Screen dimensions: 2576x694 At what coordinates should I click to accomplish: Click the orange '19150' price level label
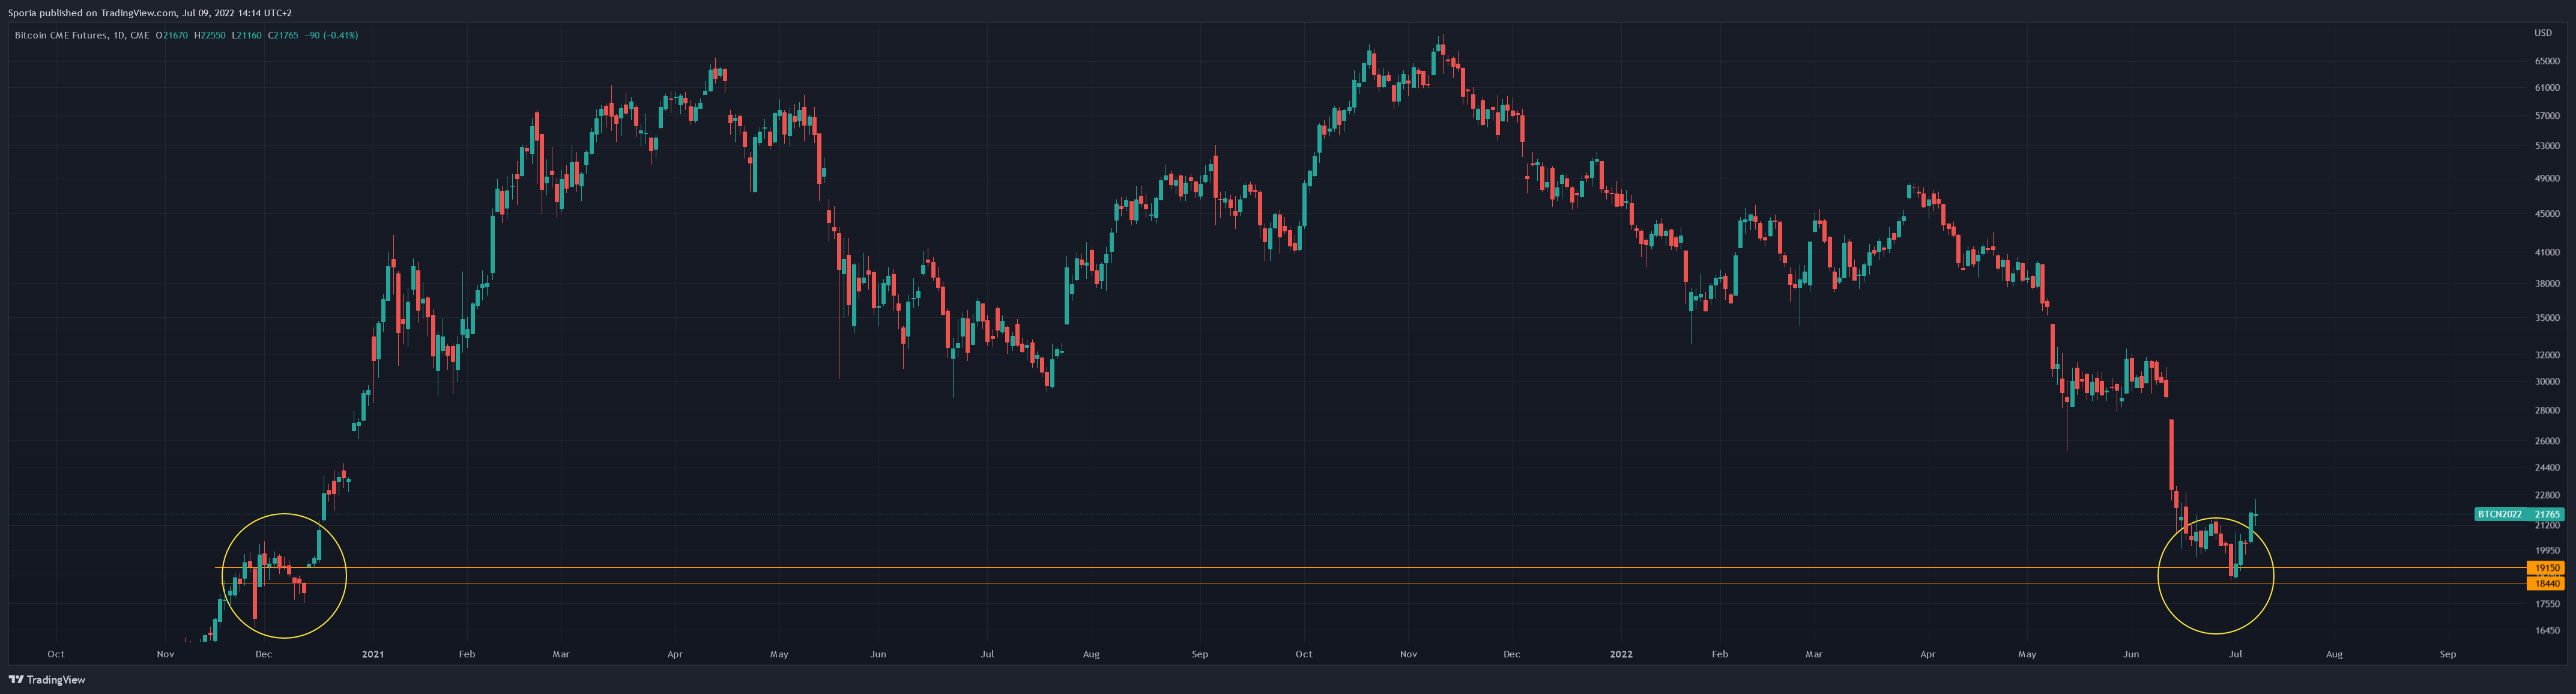[x=2545, y=568]
